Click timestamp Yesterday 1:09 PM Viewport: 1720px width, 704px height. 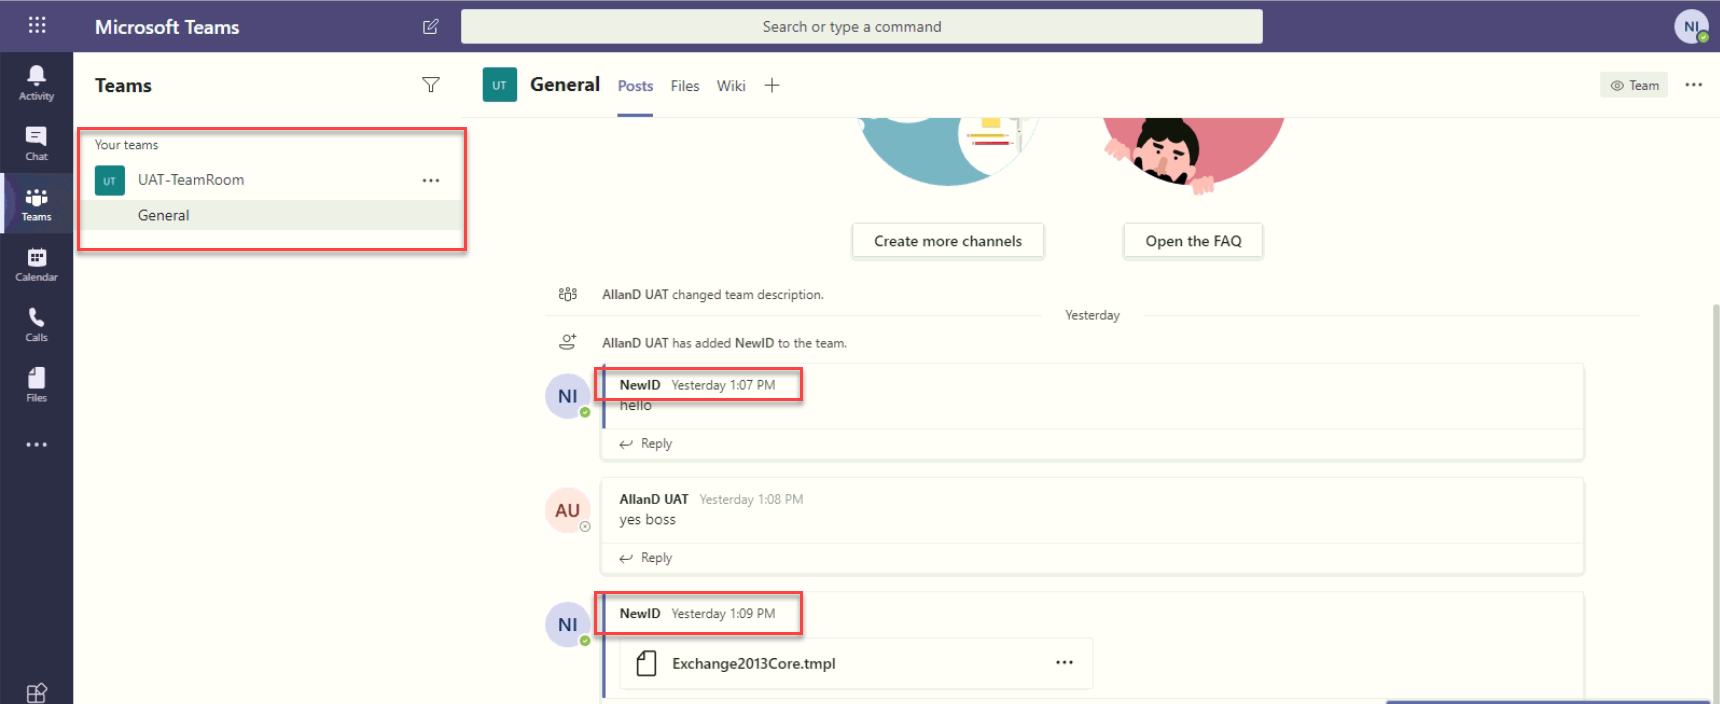click(x=723, y=613)
